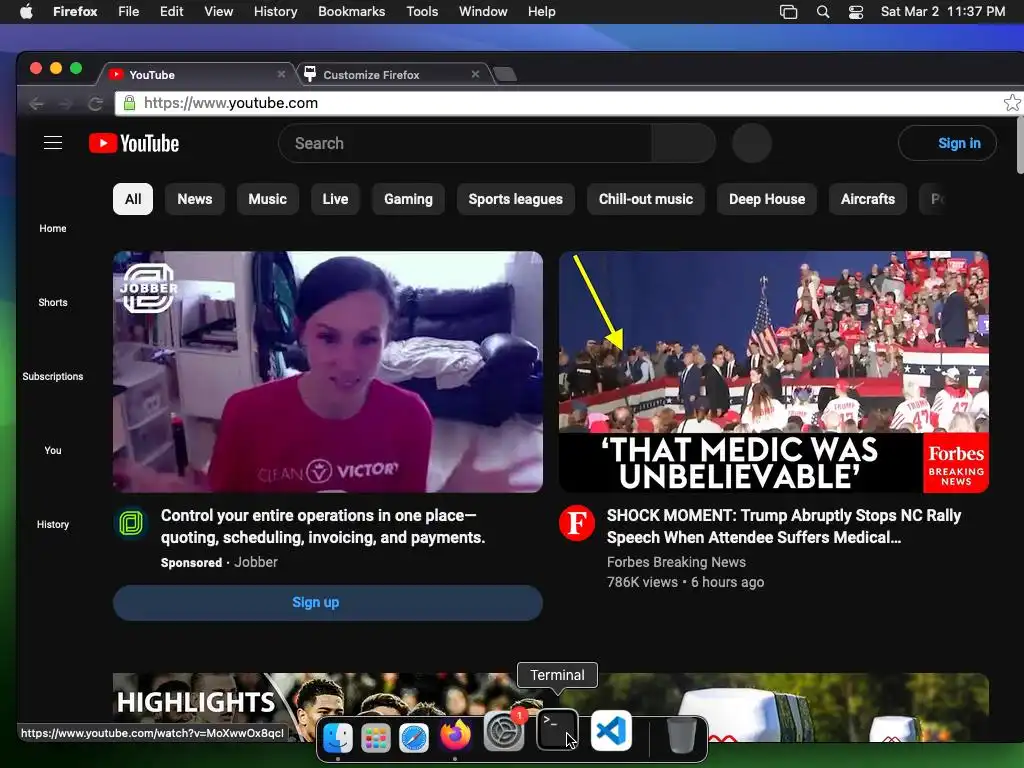Open the SHOCK MOMENT video title link
The width and height of the screenshot is (1024, 768).
(x=784, y=526)
